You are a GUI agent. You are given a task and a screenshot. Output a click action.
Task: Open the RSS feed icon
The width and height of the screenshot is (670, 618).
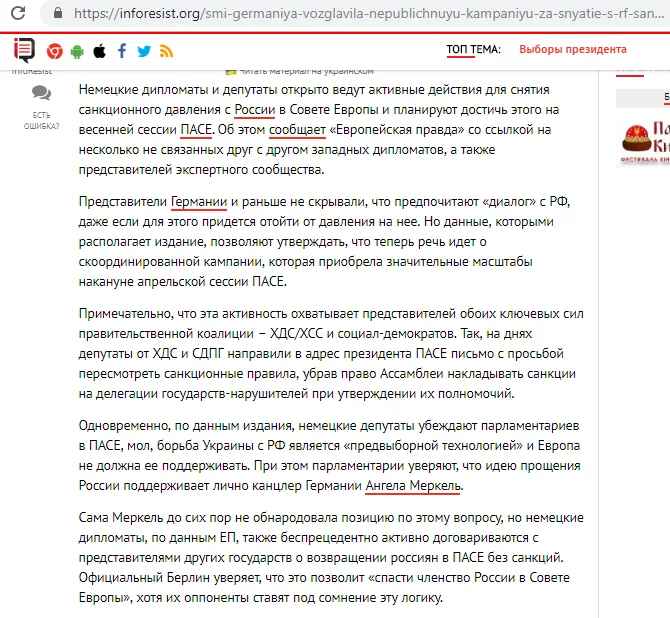[166, 51]
